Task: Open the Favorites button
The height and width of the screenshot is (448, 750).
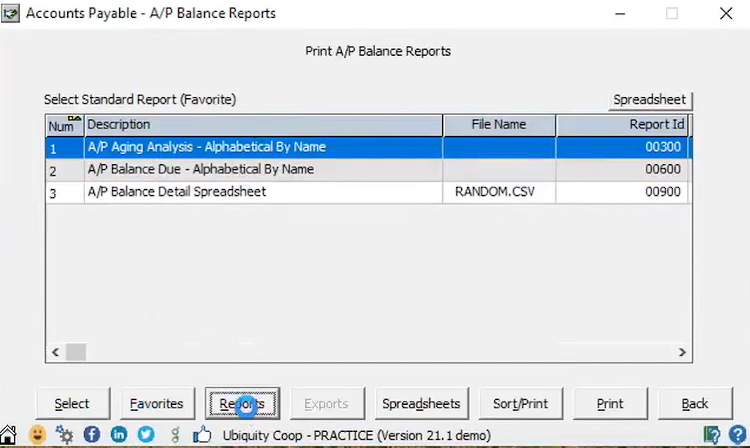Action: pyautogui.click(x=157, y=404)
